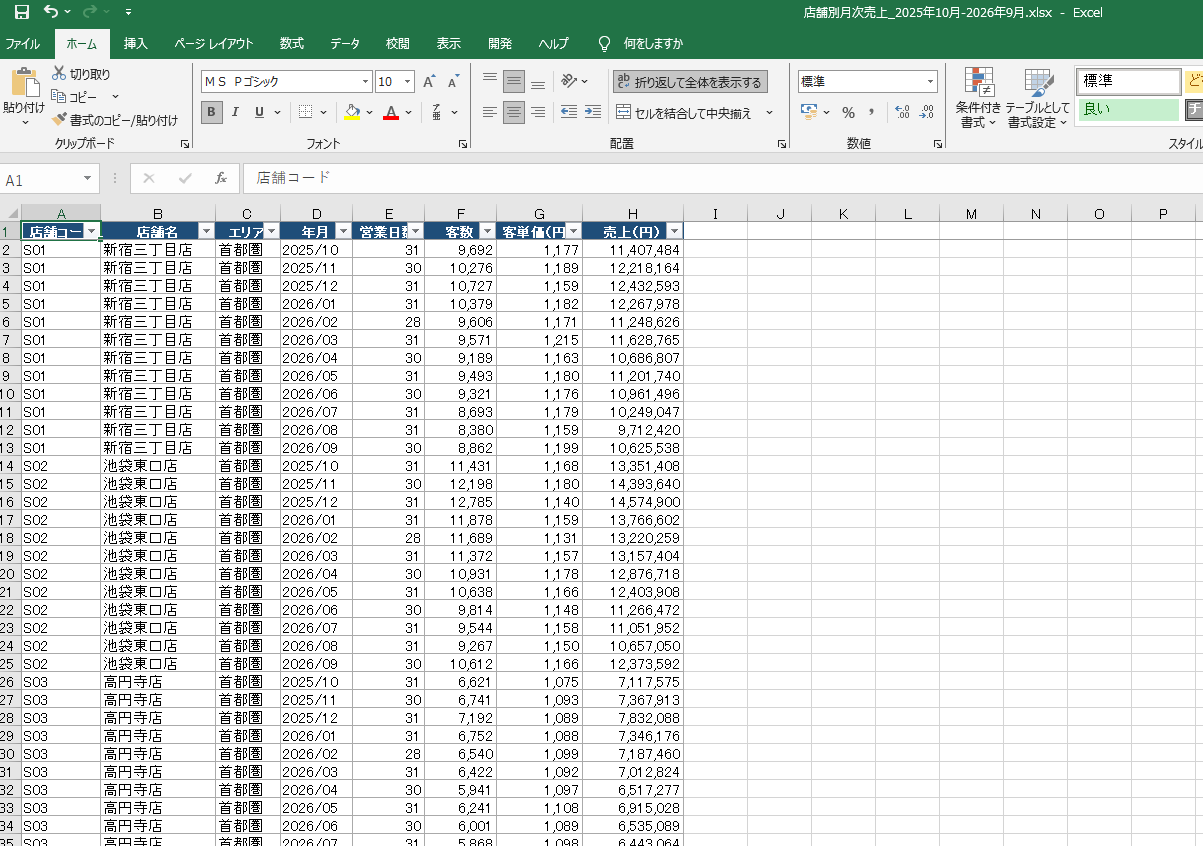Apply the red font color
Screen dimensions: 1203x846
(x=391, y=112)
